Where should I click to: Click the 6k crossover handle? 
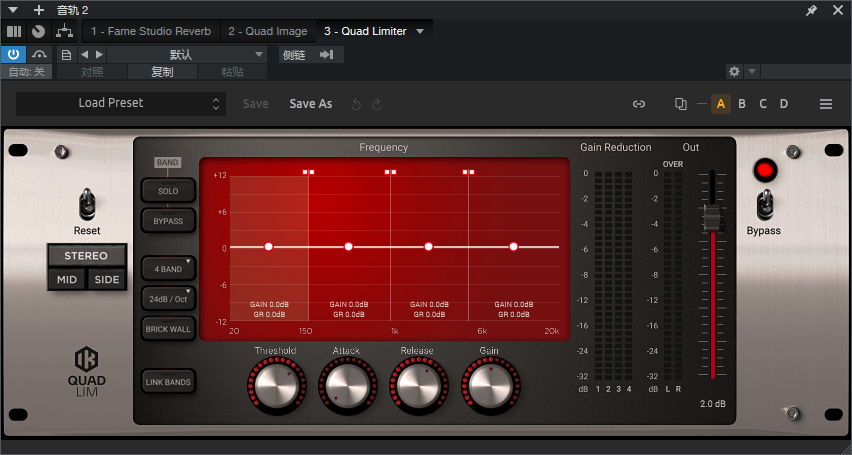[x=468, y=172]
